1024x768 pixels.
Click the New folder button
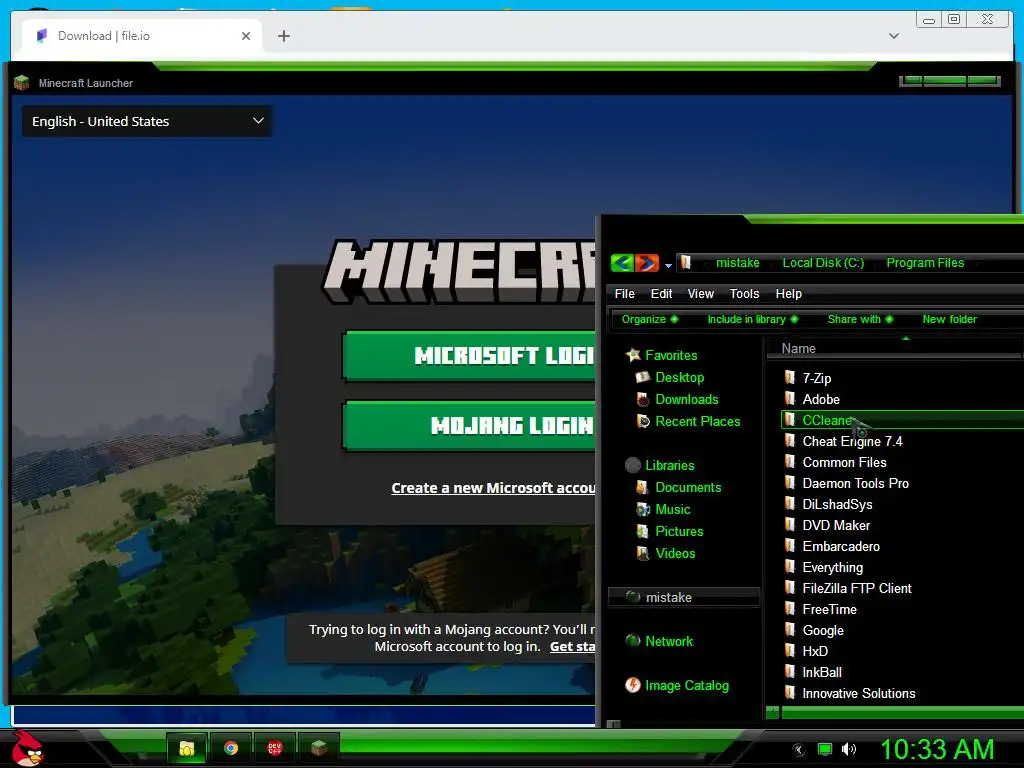point(950,319)
